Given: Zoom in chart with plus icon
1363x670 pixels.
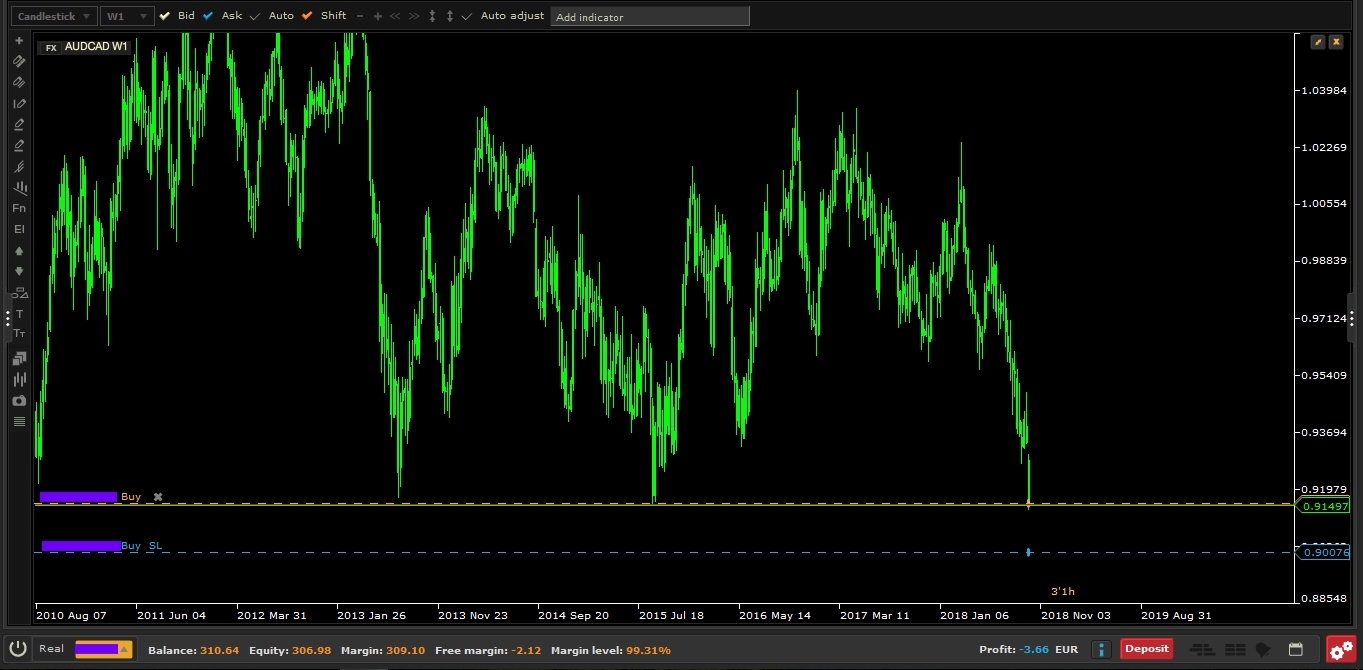Looking at the screenshot, I should [x=377, y=16].
